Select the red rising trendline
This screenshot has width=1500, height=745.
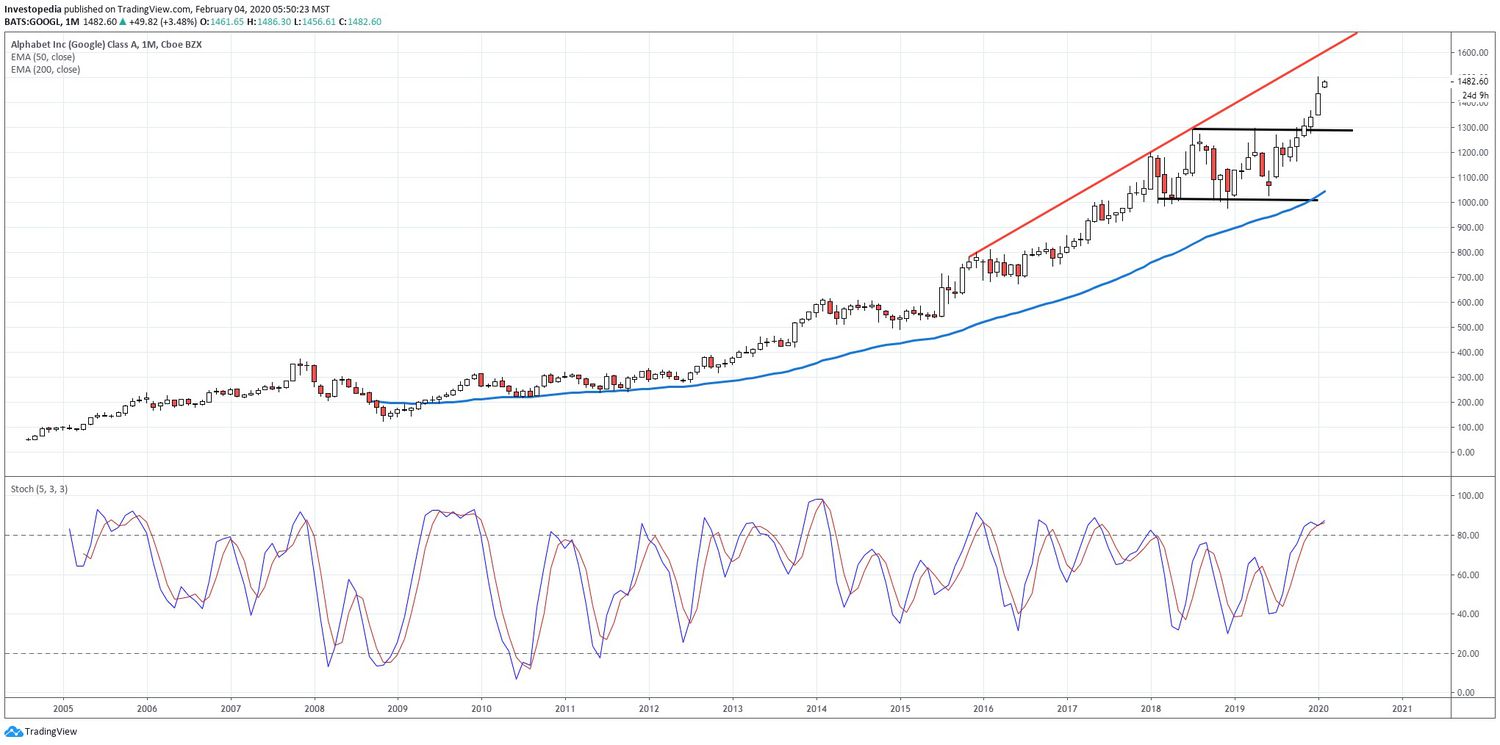[x=1165, y=145]
